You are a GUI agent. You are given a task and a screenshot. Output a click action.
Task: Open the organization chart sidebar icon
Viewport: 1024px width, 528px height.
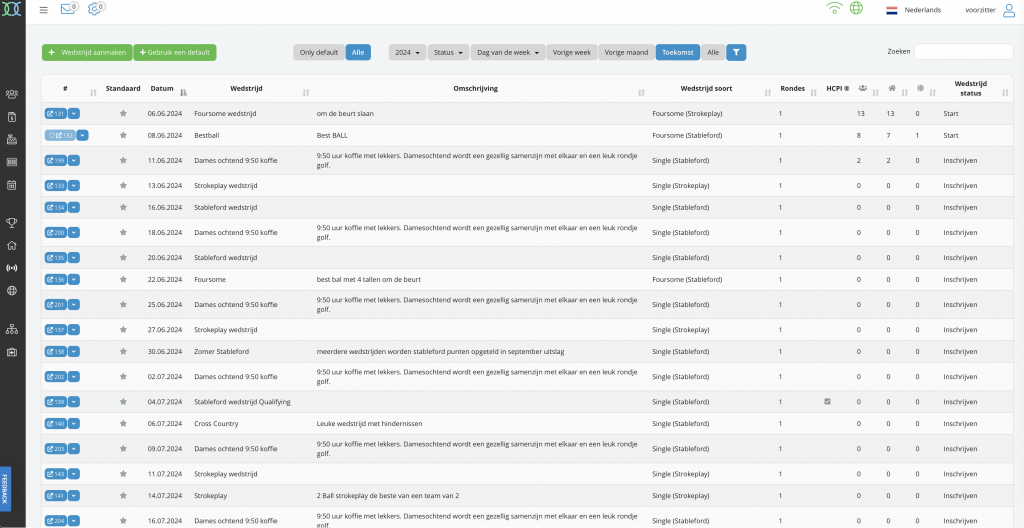tap(12, 328)
